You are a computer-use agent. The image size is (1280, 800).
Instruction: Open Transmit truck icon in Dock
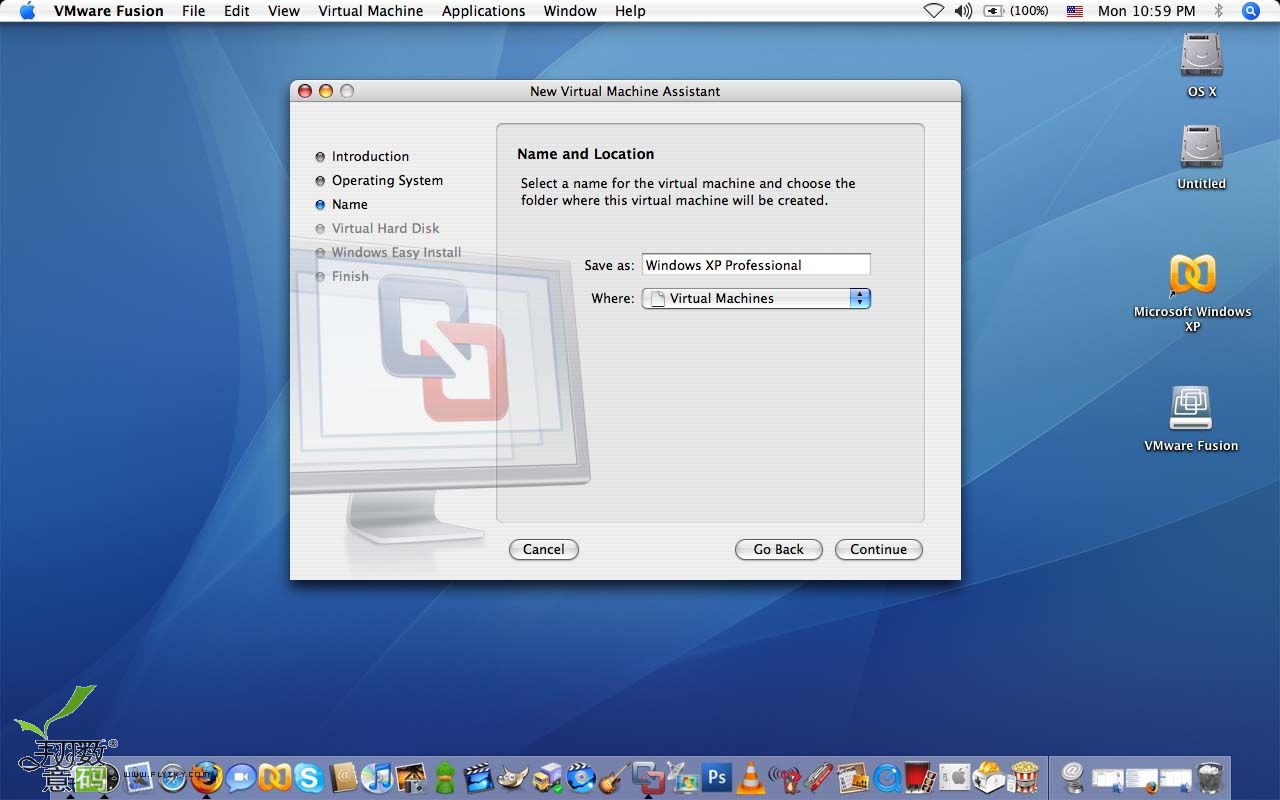[547, 777]
